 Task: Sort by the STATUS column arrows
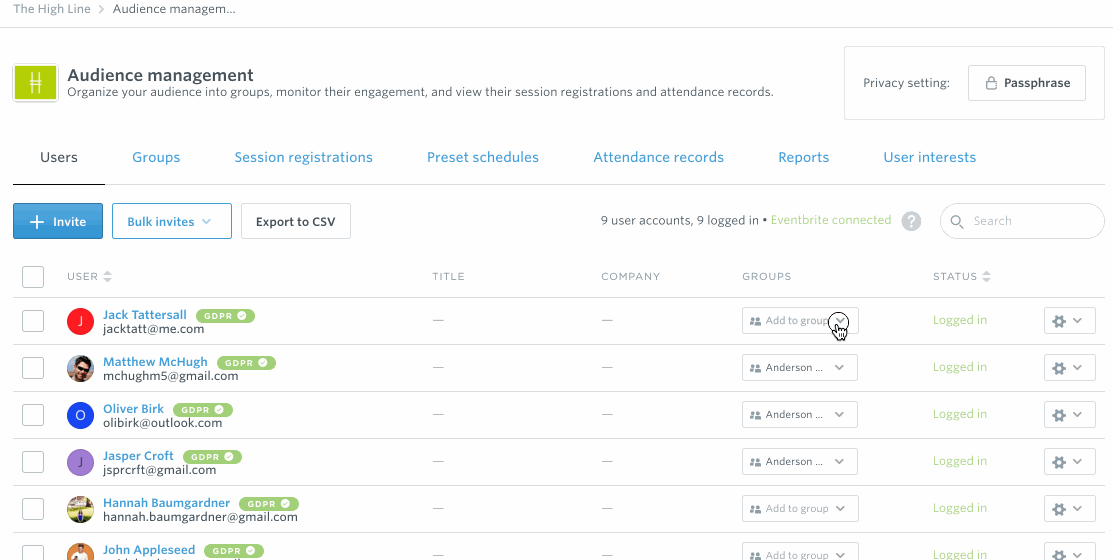pos(987,277)
